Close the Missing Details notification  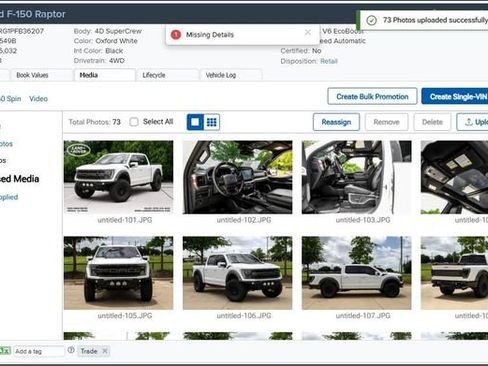(308, 32)
